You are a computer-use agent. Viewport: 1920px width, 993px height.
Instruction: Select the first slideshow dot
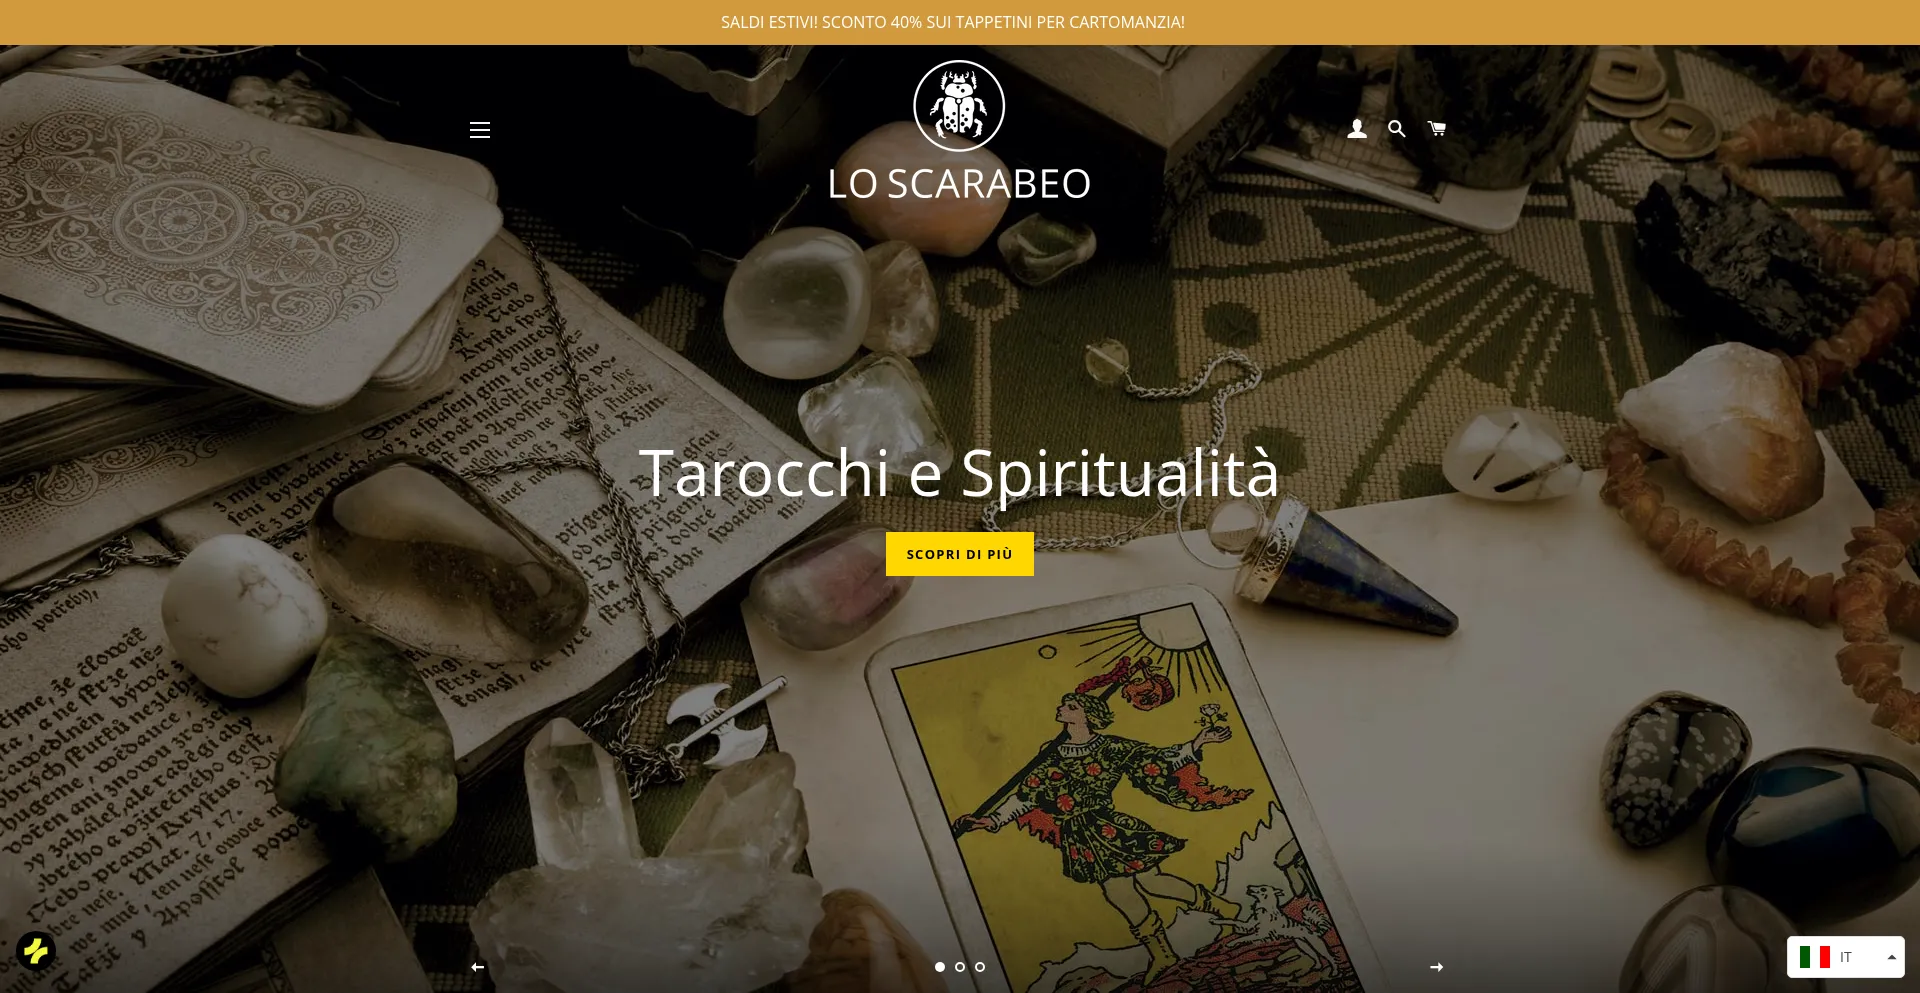[x=940, y=967]
